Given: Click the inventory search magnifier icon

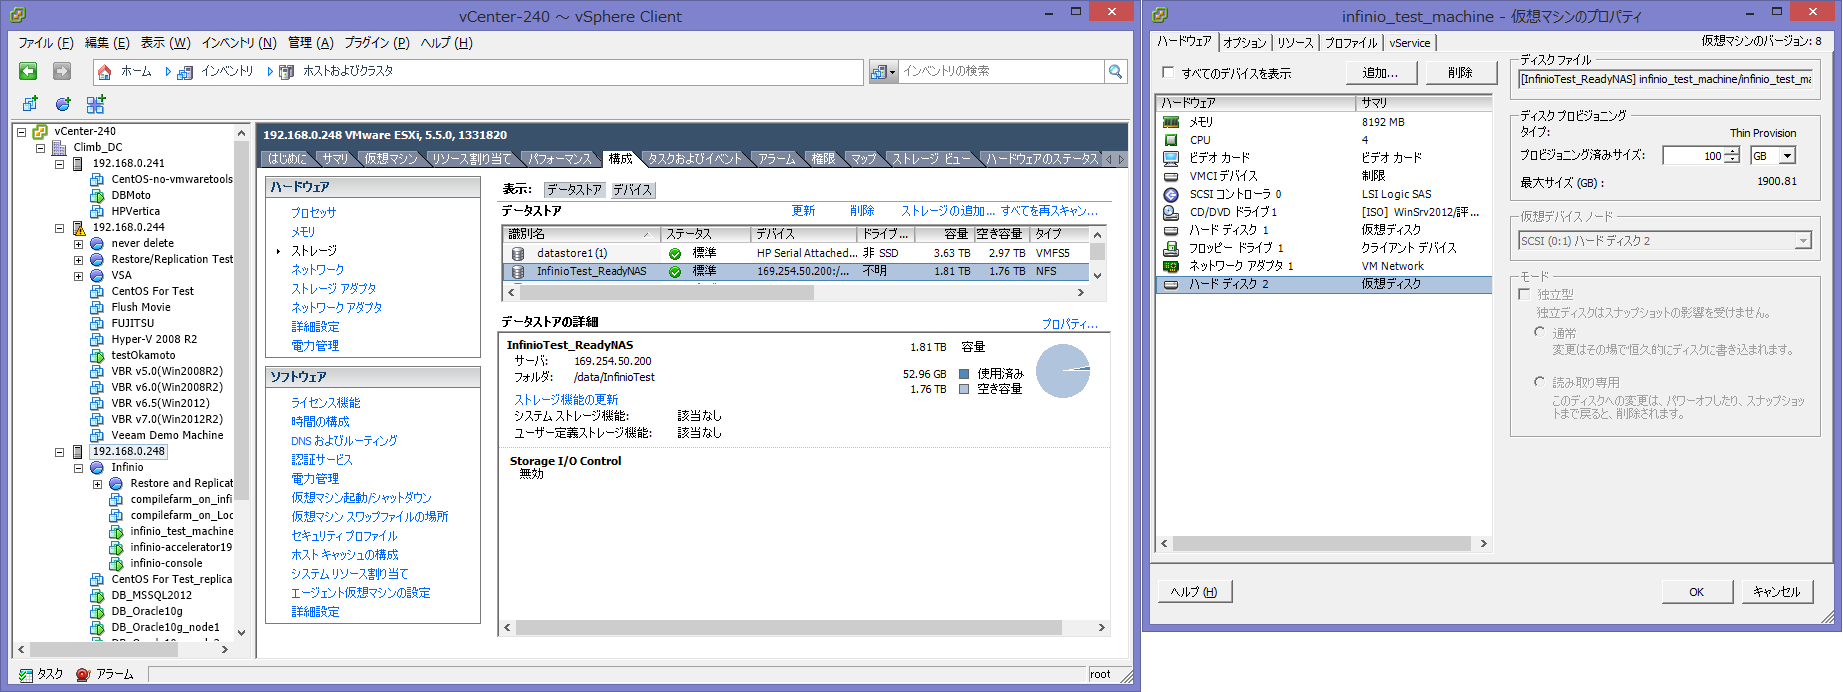Looking at the screenshot, I should click(1115, 71).
